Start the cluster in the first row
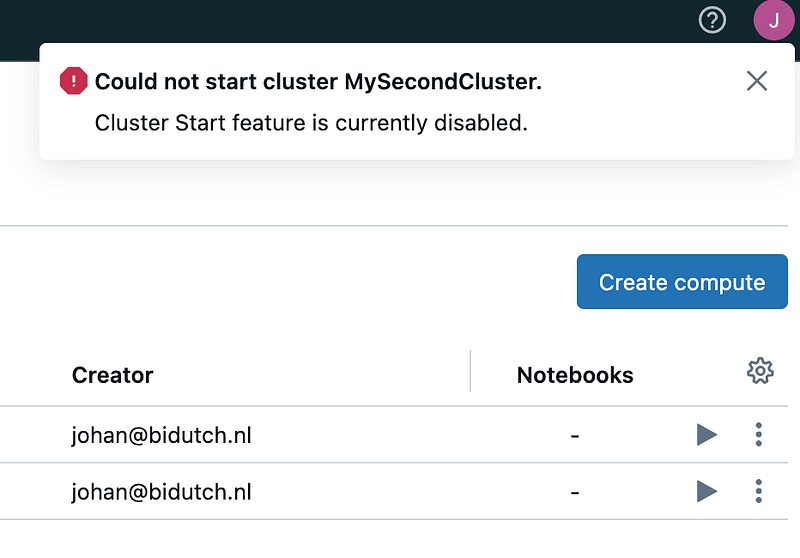Viewport: 800px width, 558px height. click(707, 435)
